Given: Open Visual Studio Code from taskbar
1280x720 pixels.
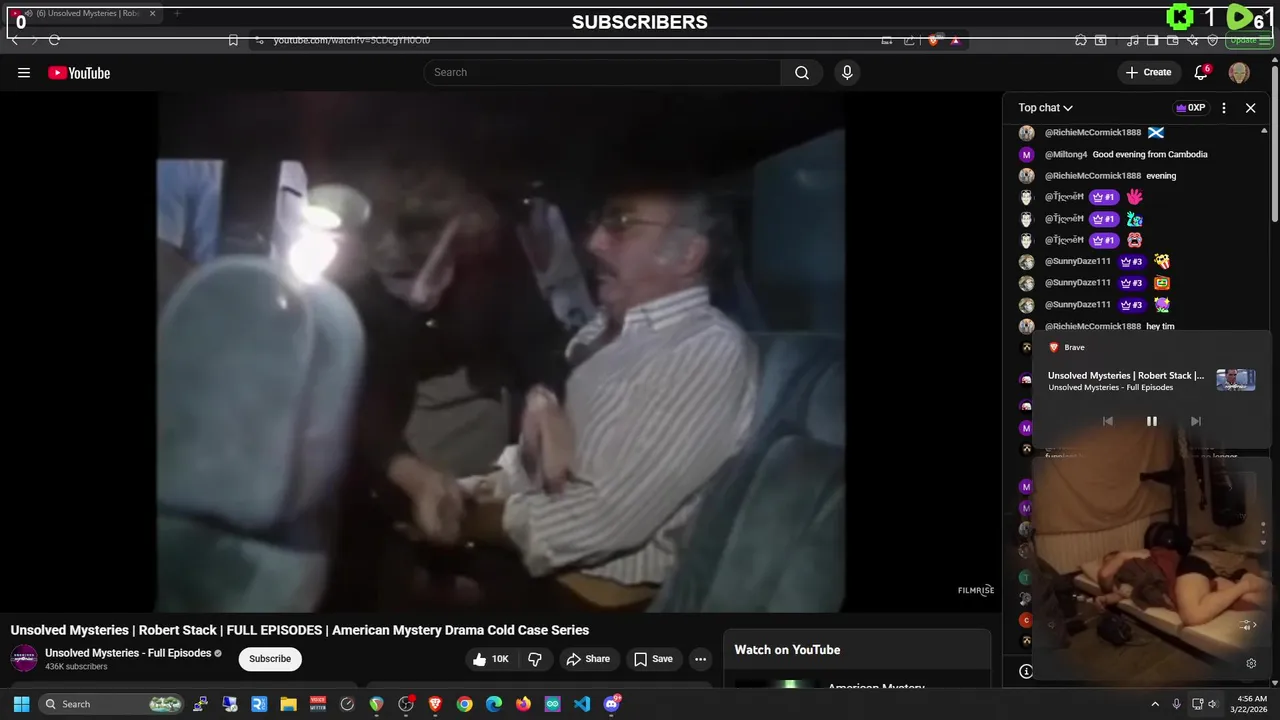Looking at the screenshot, I should click(582, 704).
